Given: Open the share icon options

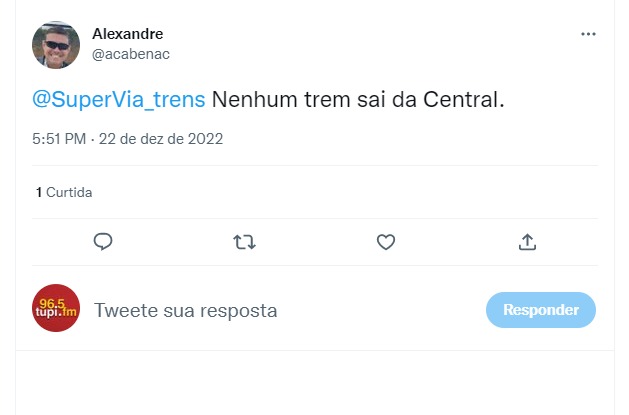Looking at the screenshot, I should 528,241.
